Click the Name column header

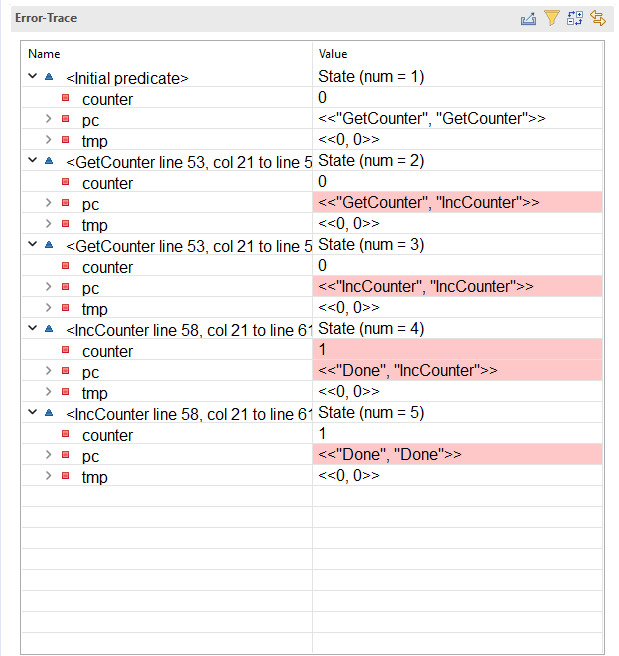click(x=44, y=54)
